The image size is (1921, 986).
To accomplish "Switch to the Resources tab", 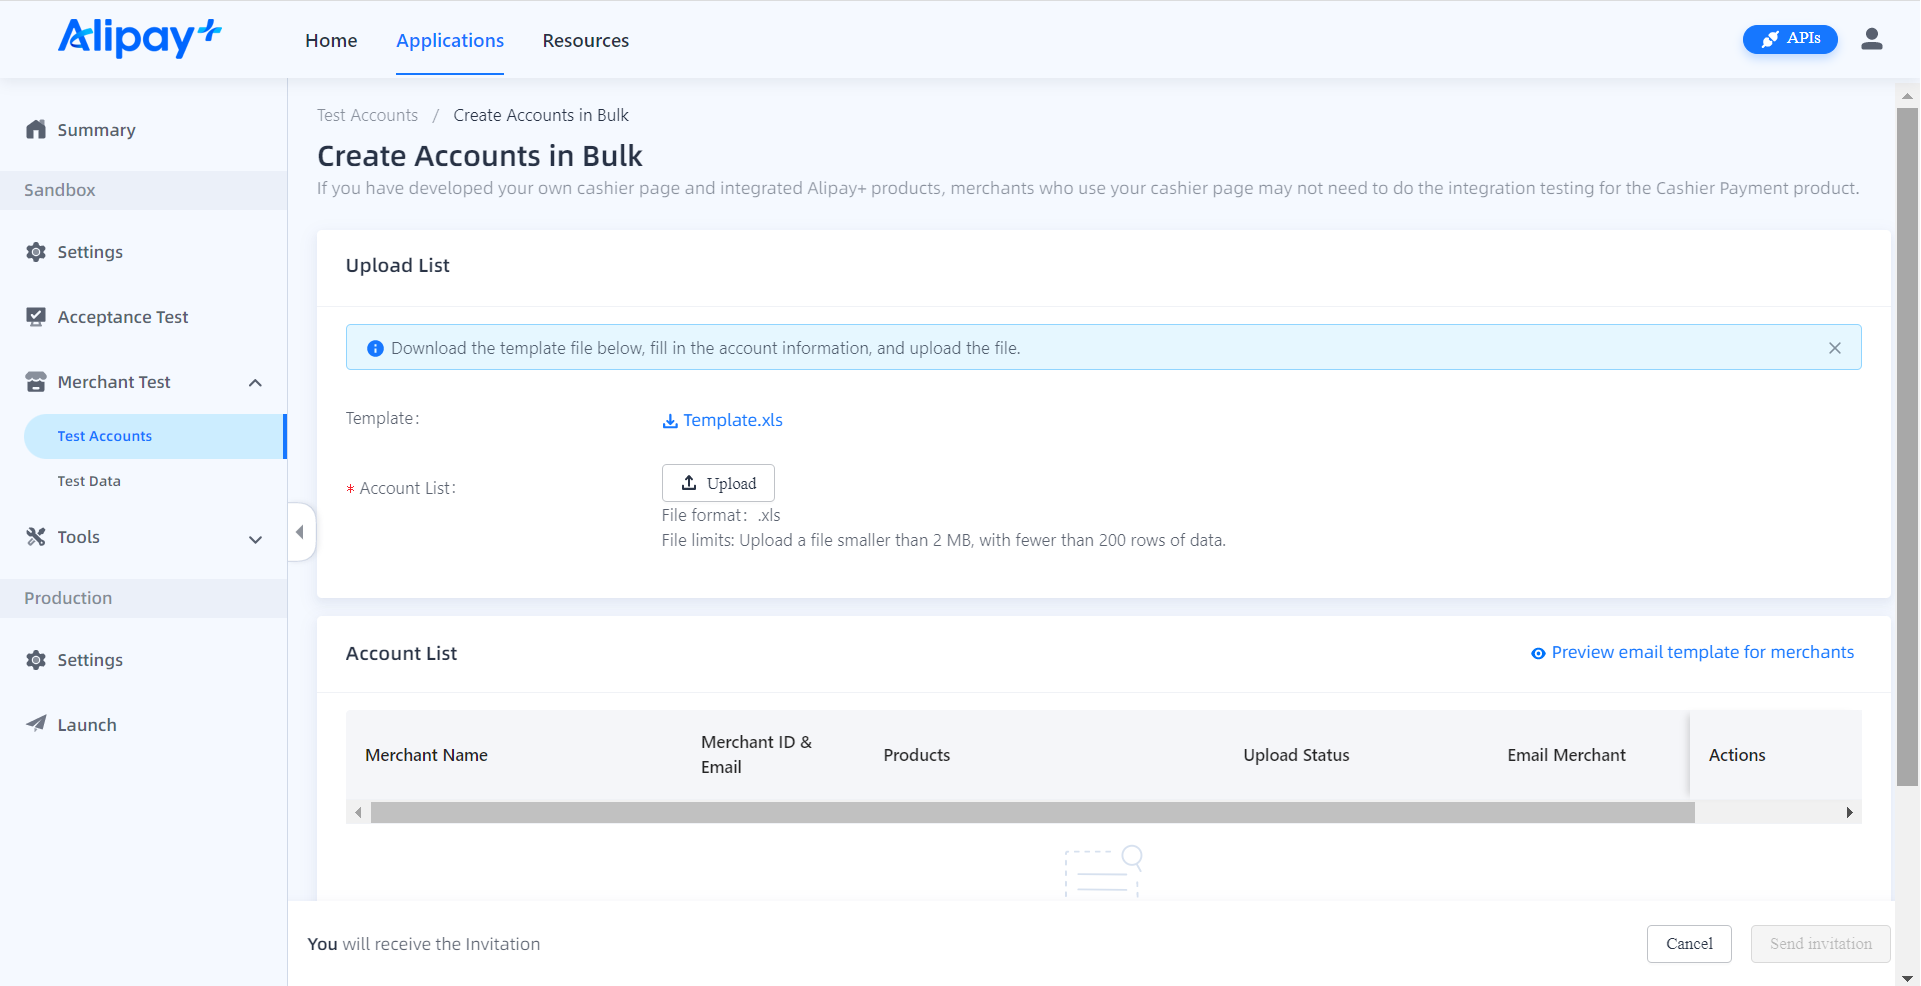I will point(585,40).
